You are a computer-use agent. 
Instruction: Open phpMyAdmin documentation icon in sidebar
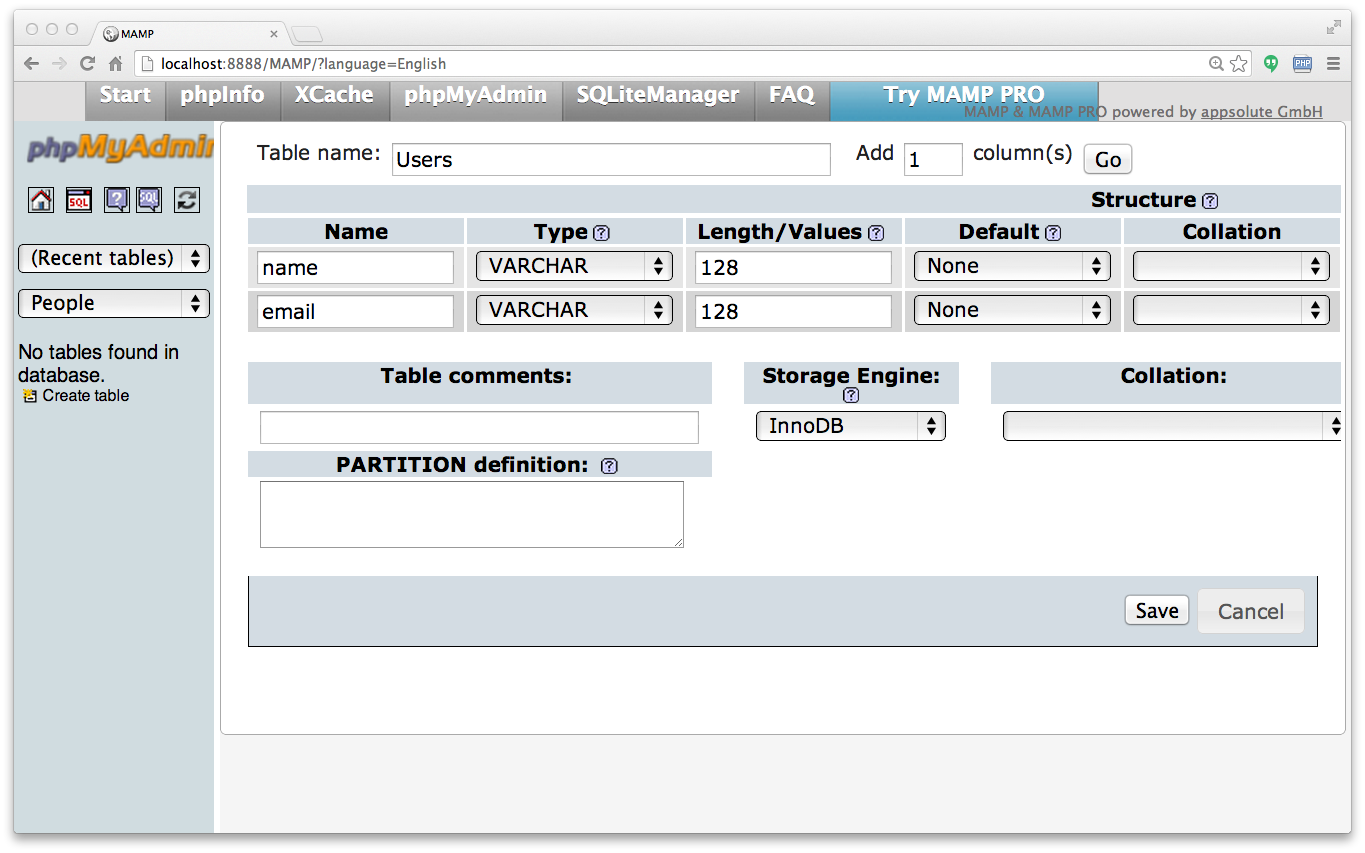pyautogui.click(x=117, y=200)
